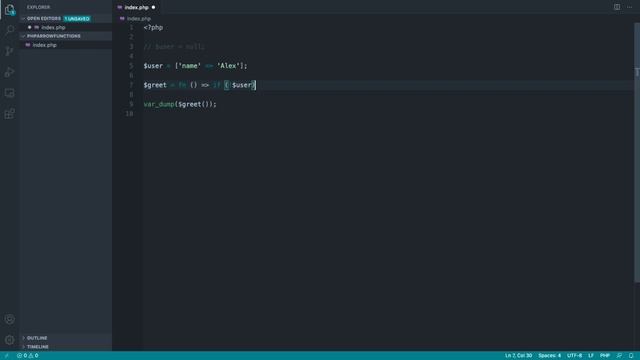640x360 pixels.
Task: Click the PHP language mode indicator
Action: (x=605, y=356)
